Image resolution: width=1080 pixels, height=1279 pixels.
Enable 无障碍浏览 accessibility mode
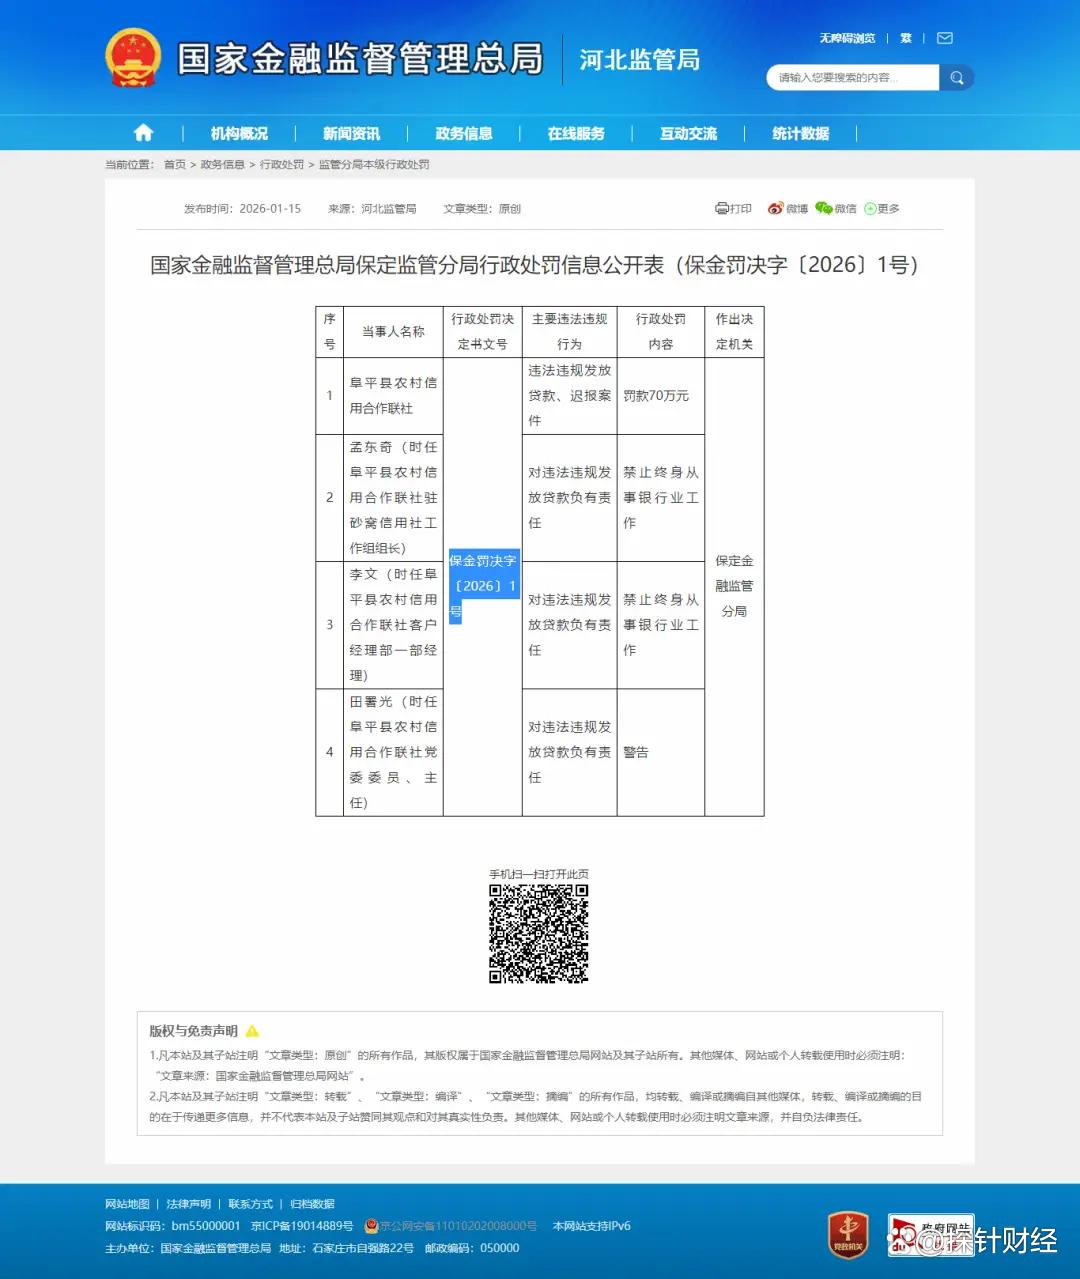[x=847, y=38]
